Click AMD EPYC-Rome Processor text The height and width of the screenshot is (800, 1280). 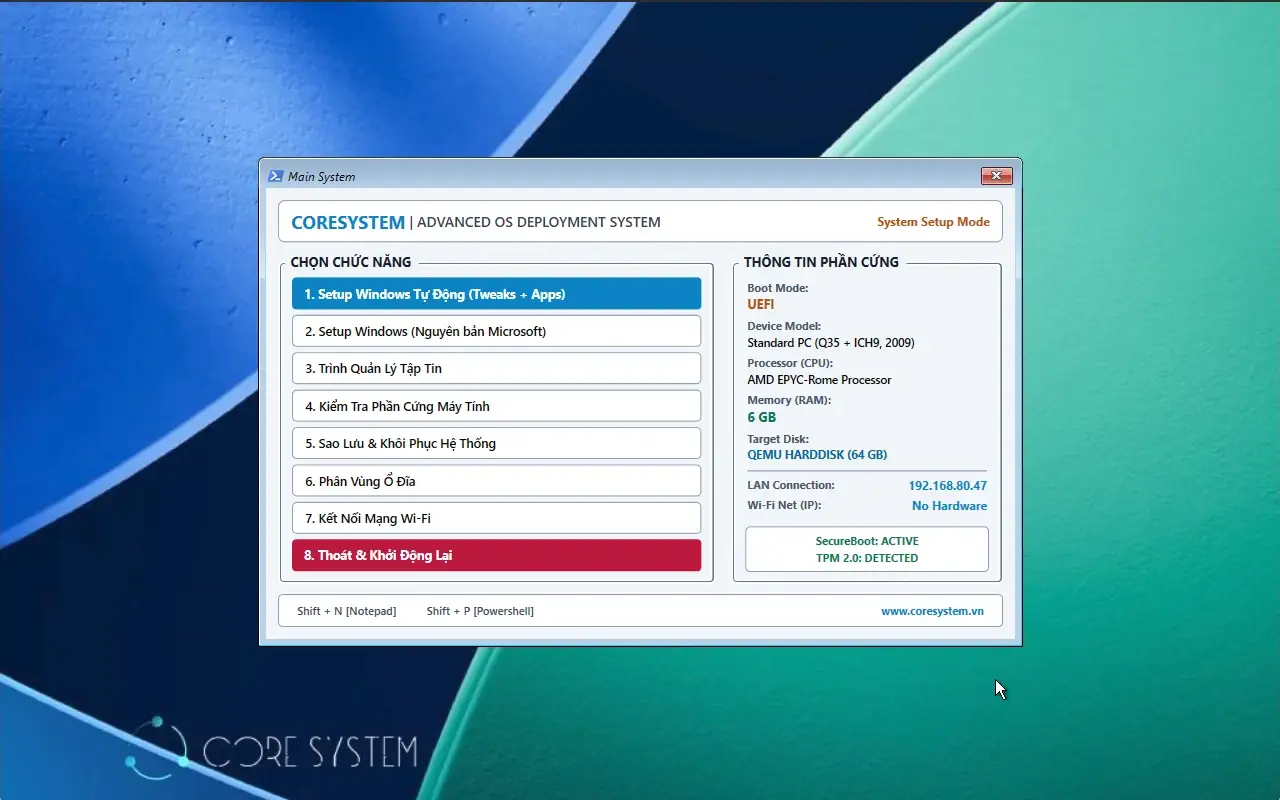[x=819, y=380]
